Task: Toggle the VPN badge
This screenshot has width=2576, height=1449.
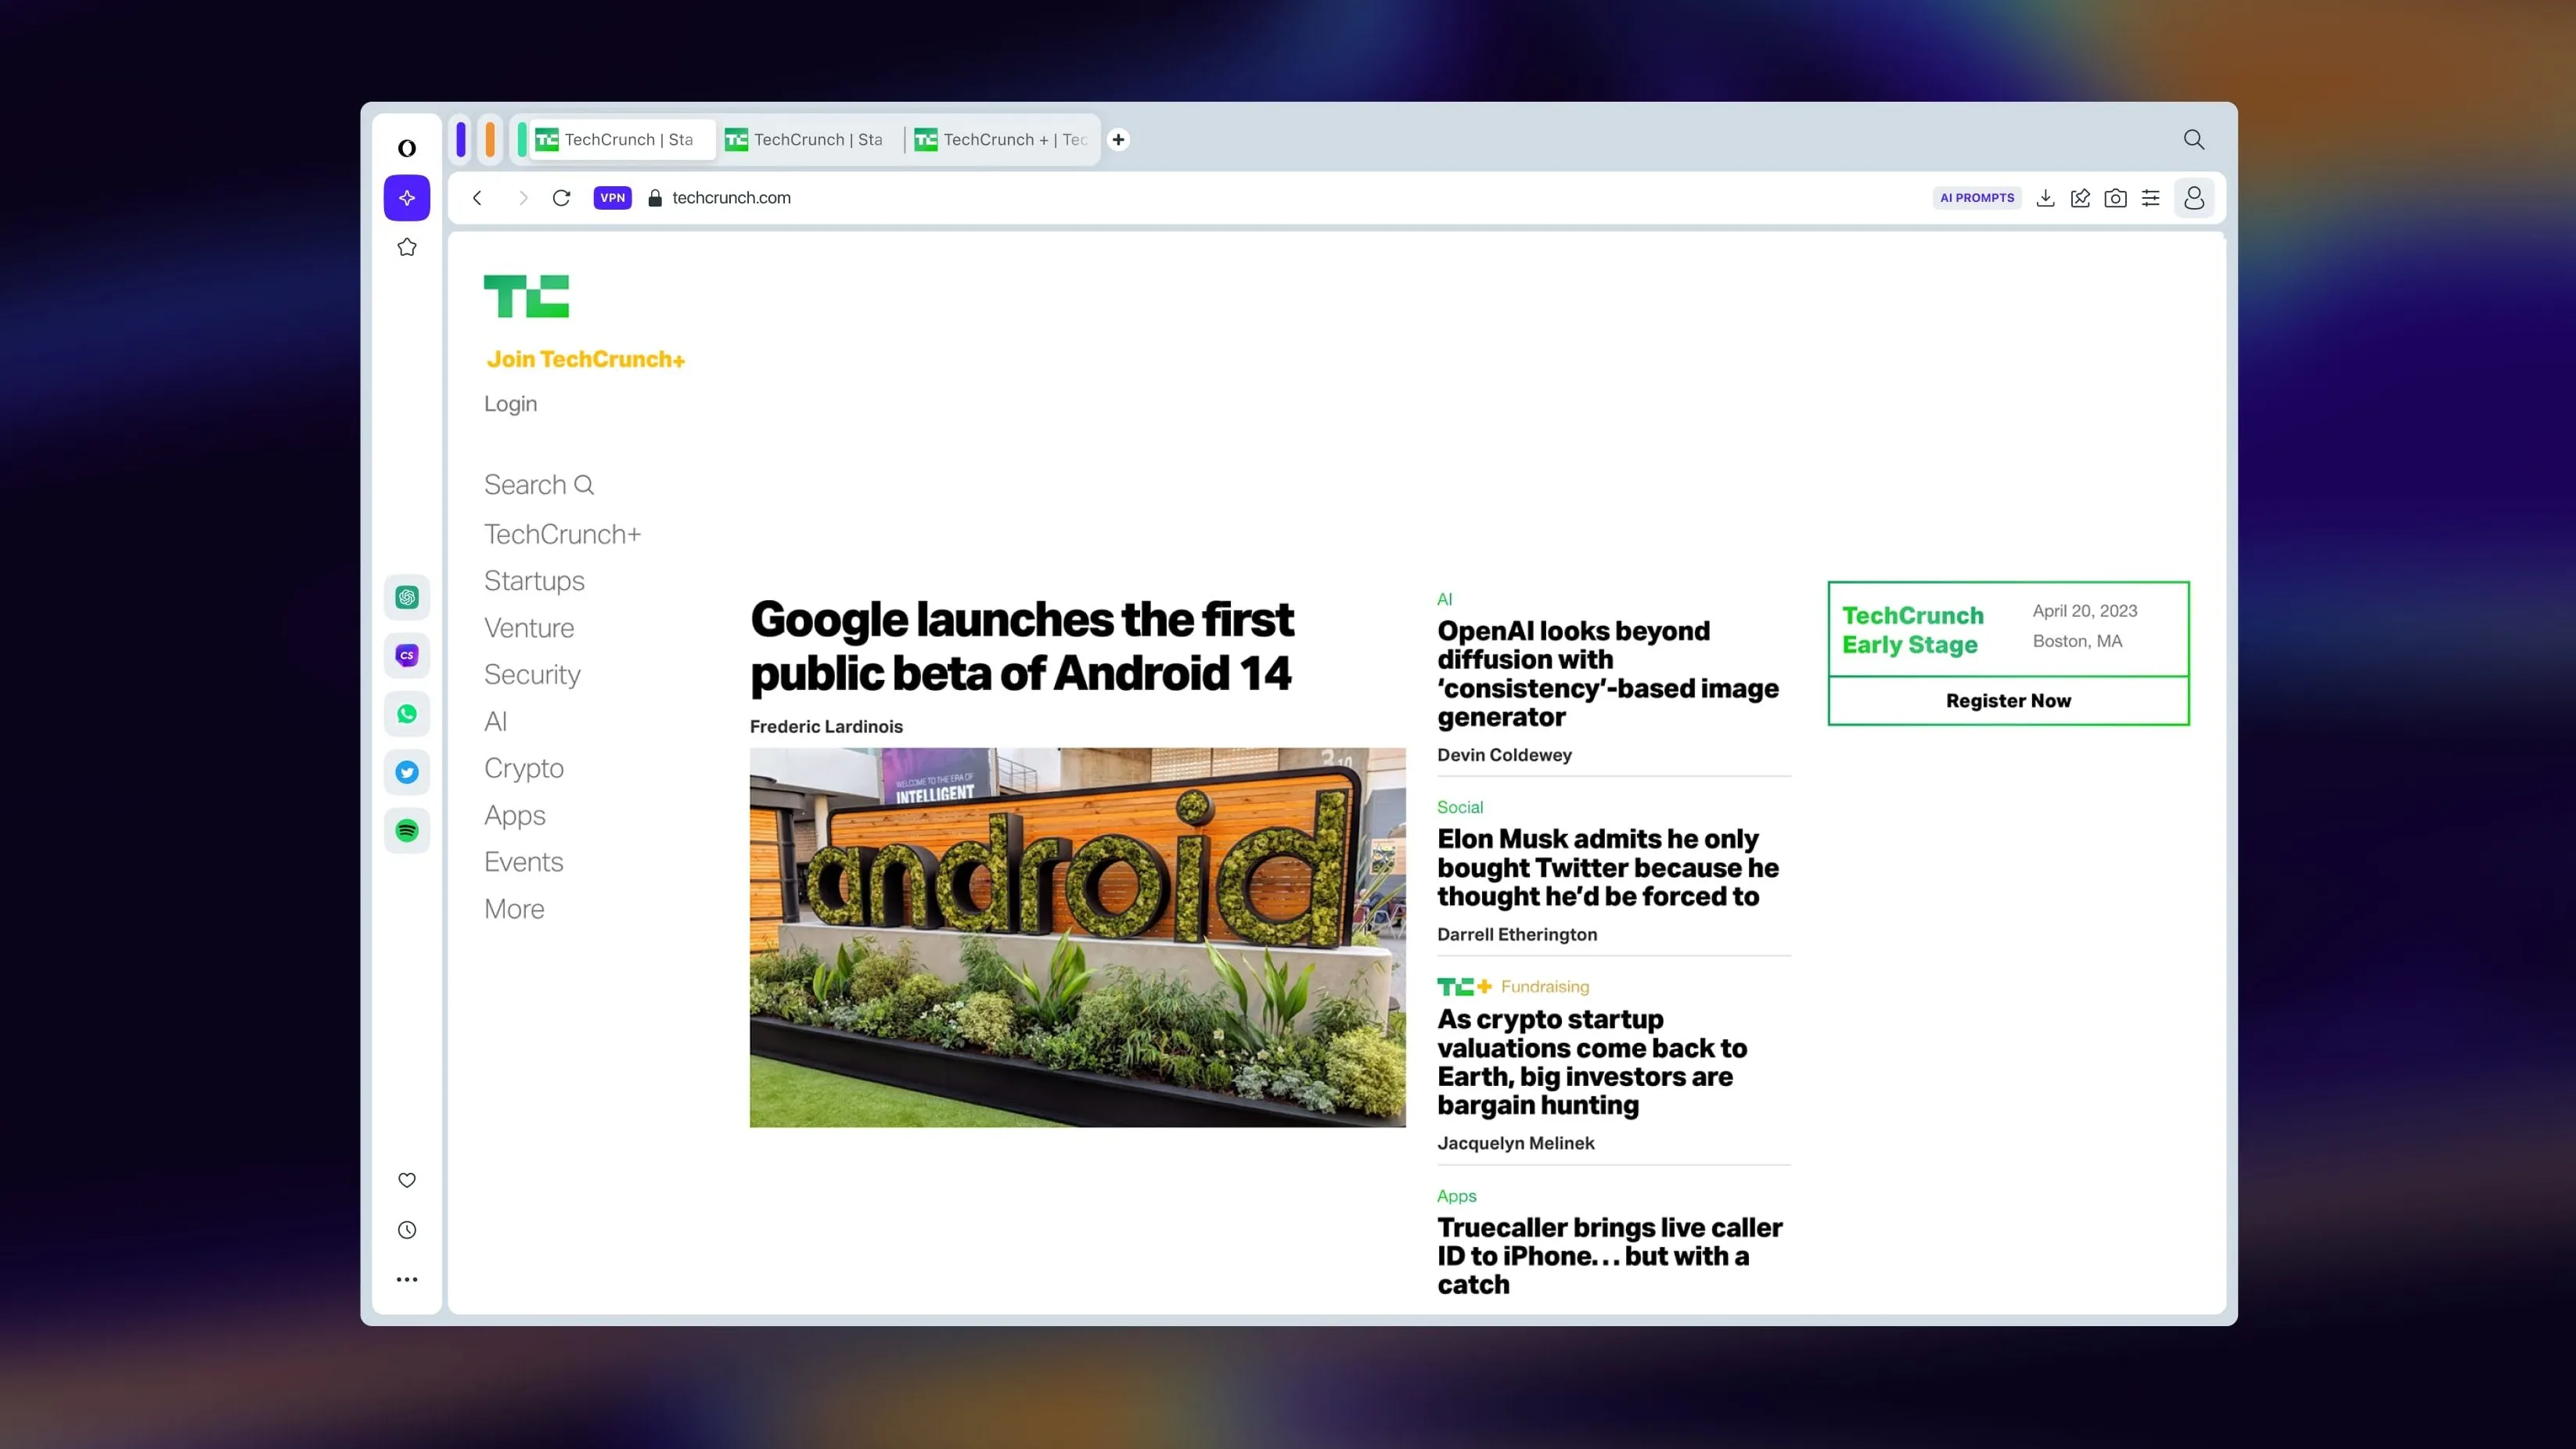Action: click(612, 198)
